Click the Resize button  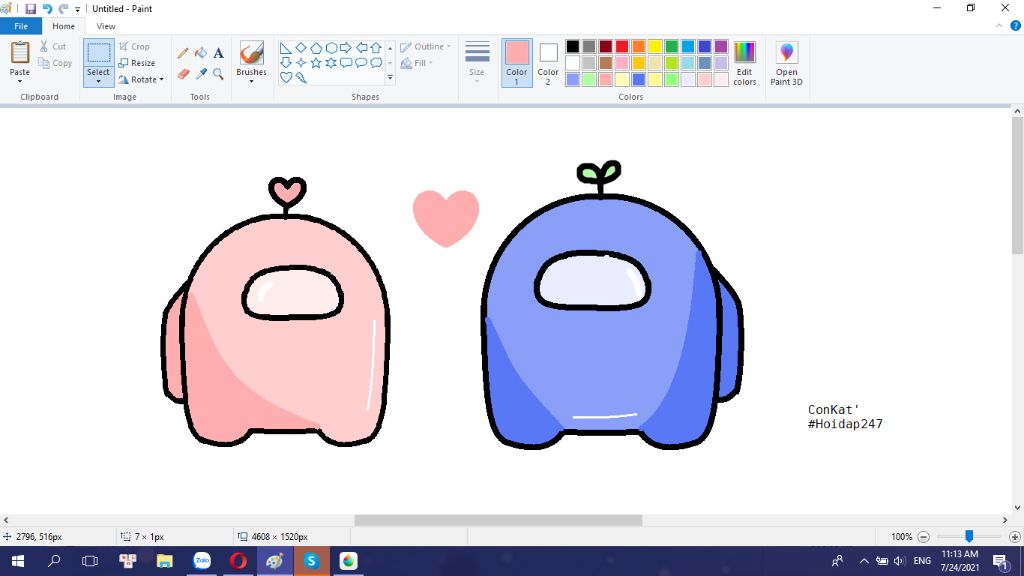coord(137,63)
